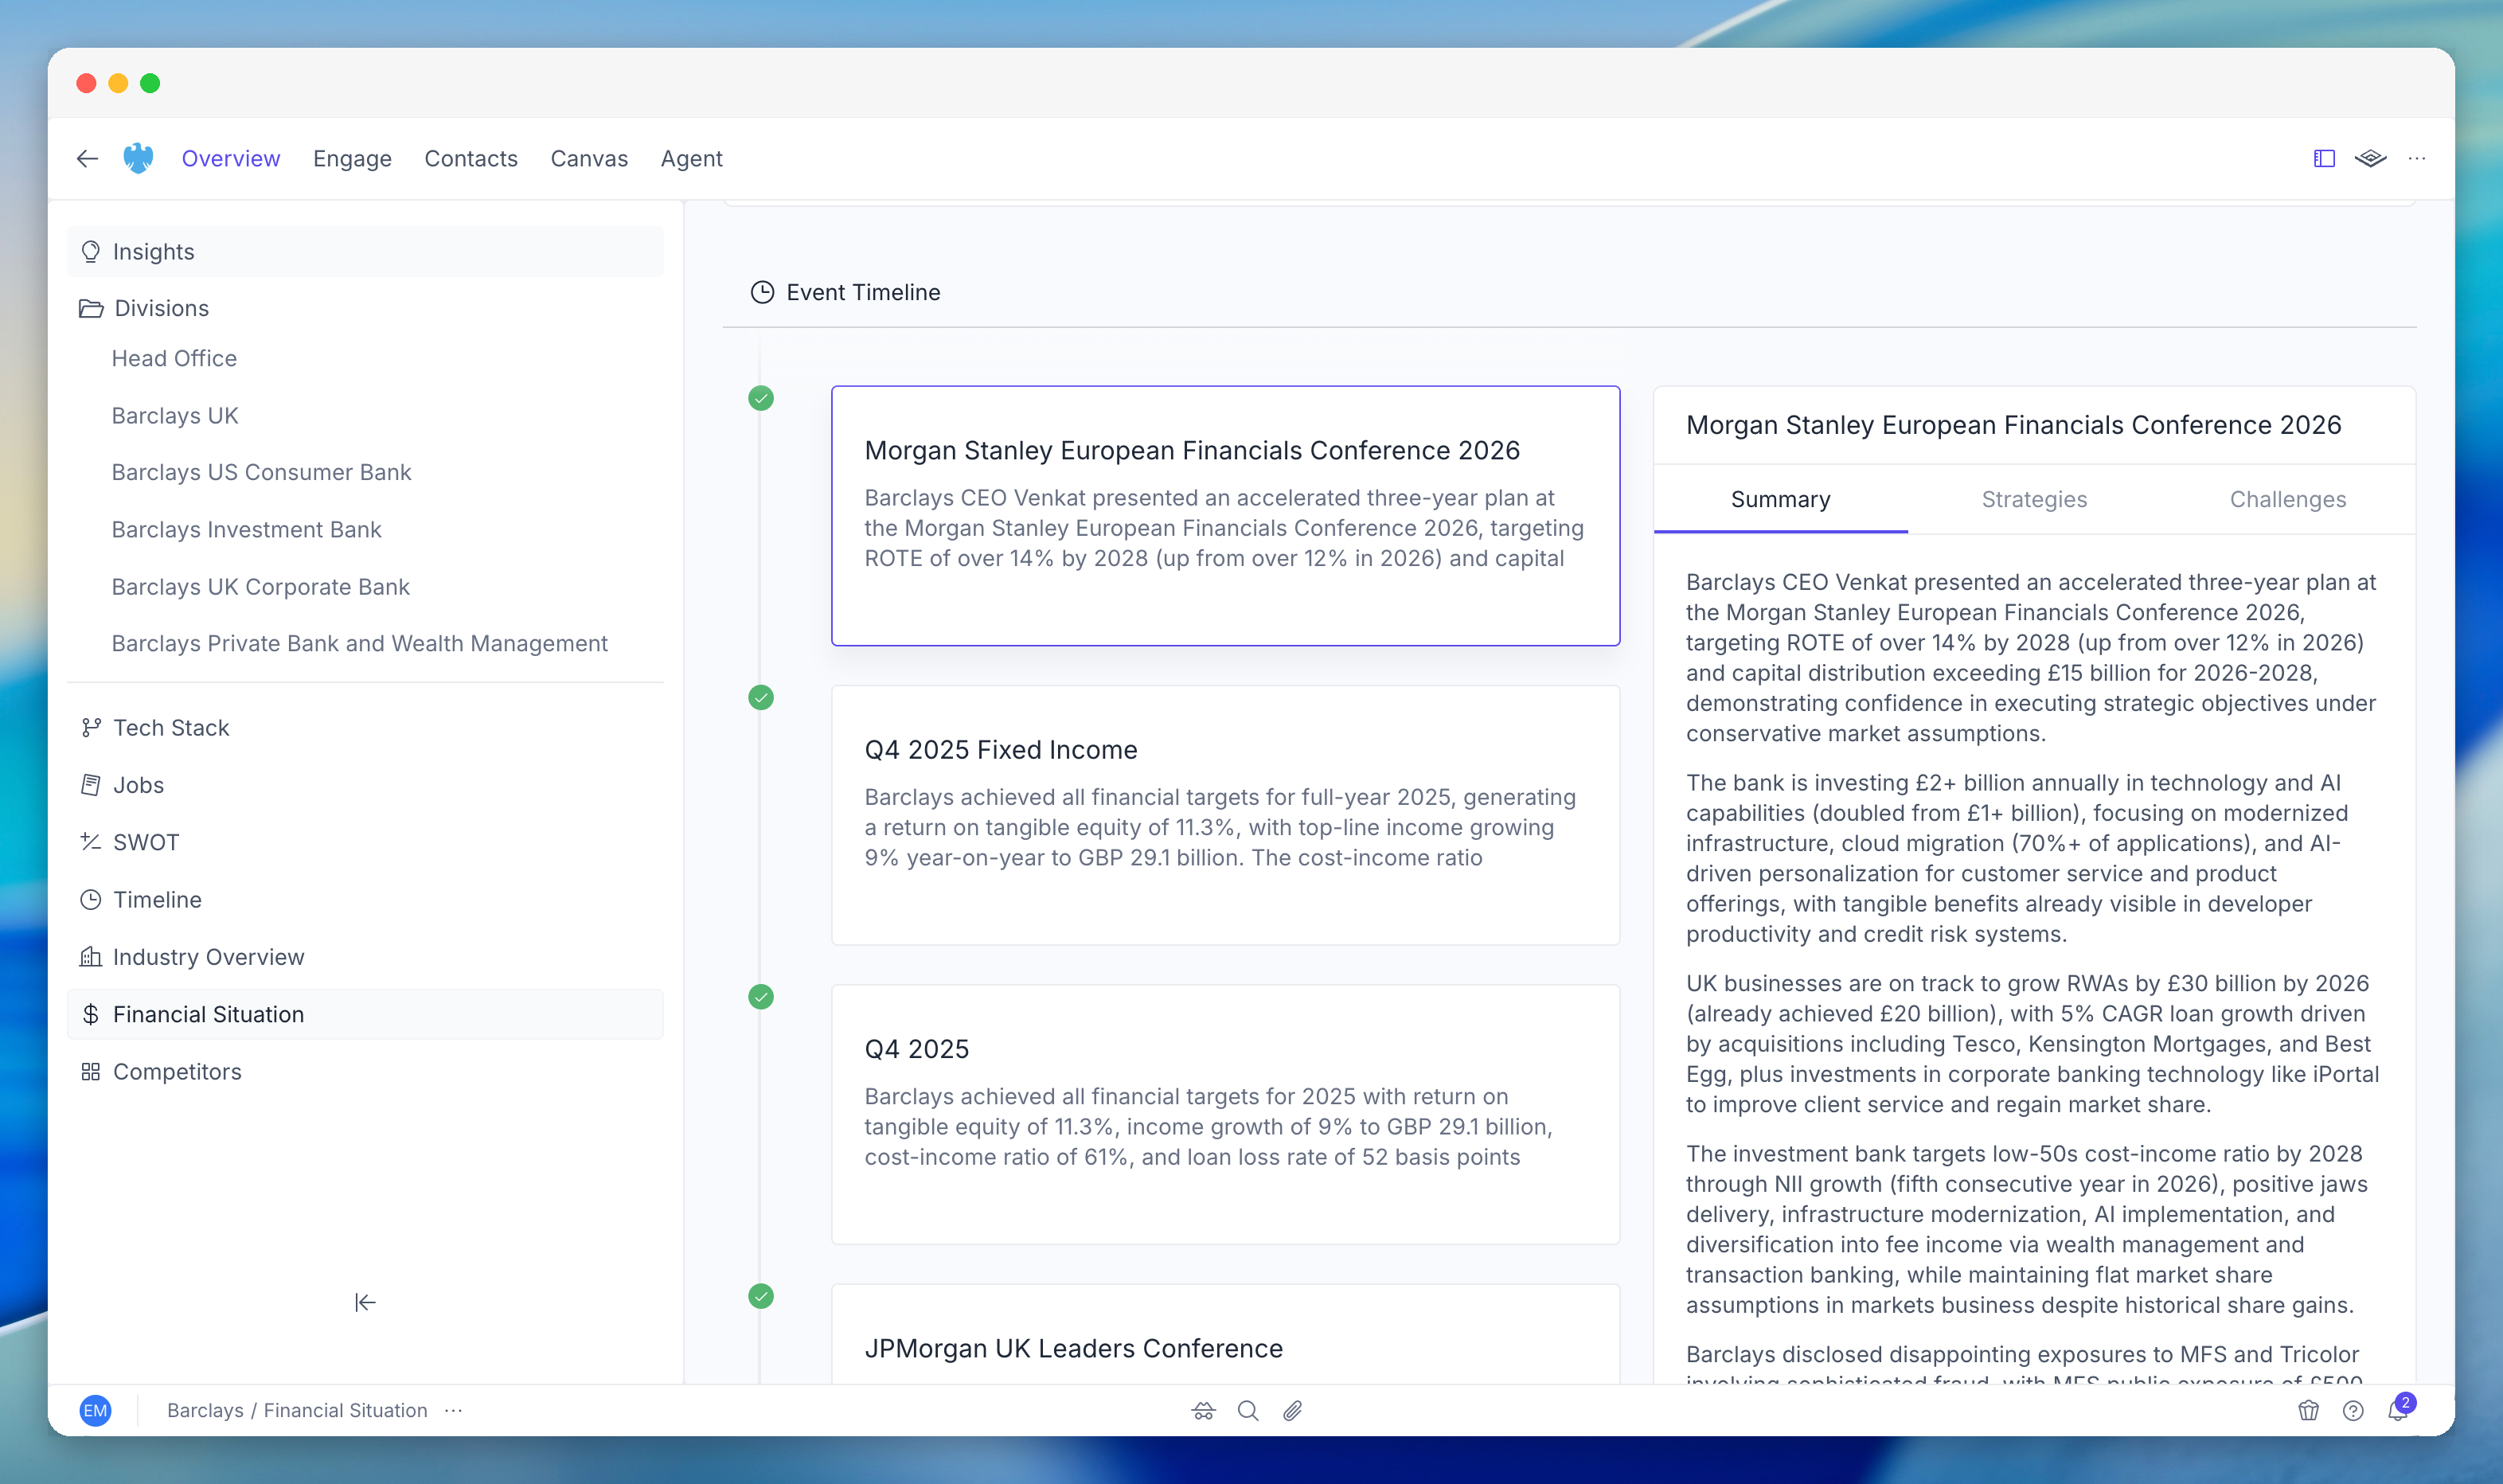Viewport: 2503px width, 1484px height.
Task: Close the window with red button
Action: click(86, 83)
